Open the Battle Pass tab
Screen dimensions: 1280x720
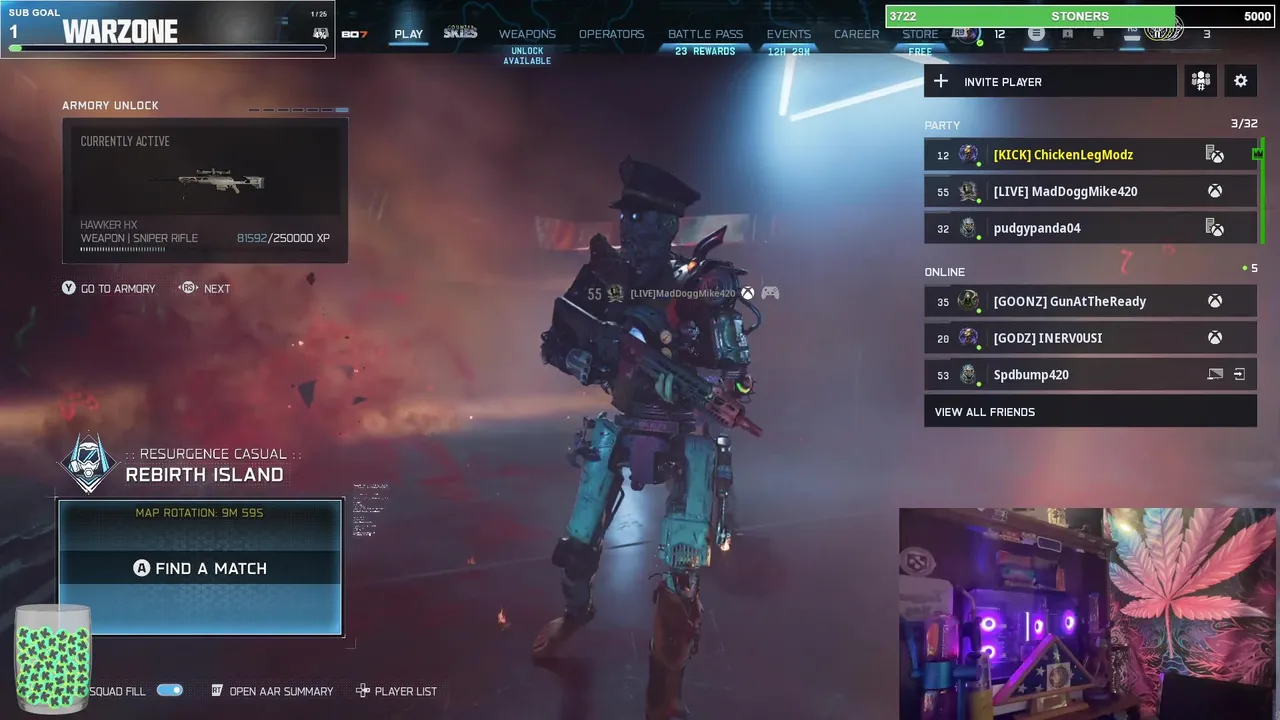705,34
